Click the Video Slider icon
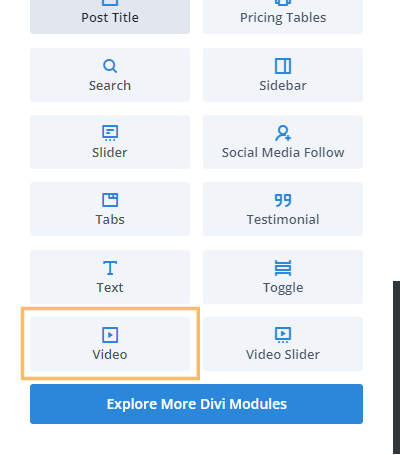 click(x=283, y=335)
